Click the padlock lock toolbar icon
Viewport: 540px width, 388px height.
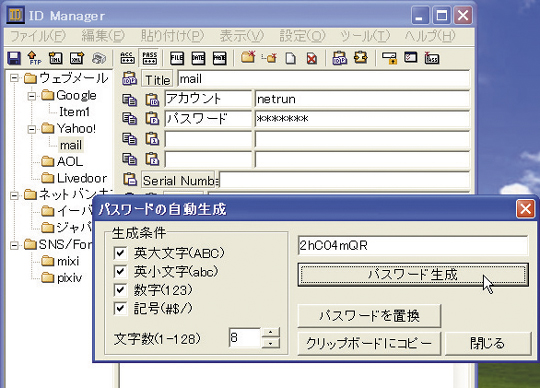point(389,58)
